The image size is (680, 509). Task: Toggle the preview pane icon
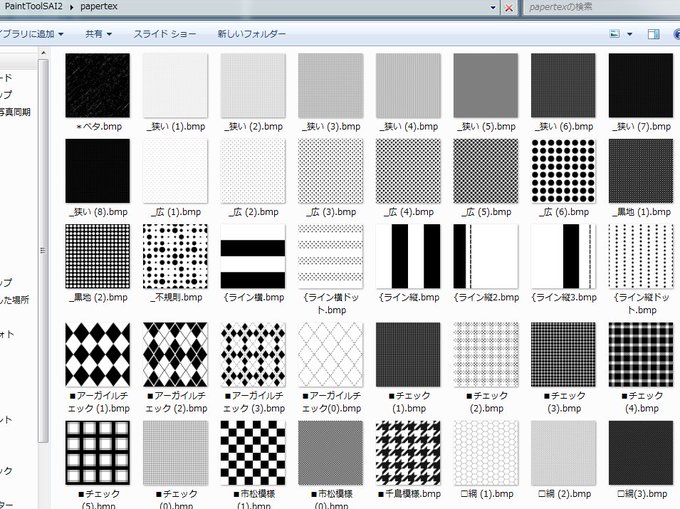click(653, 34)
